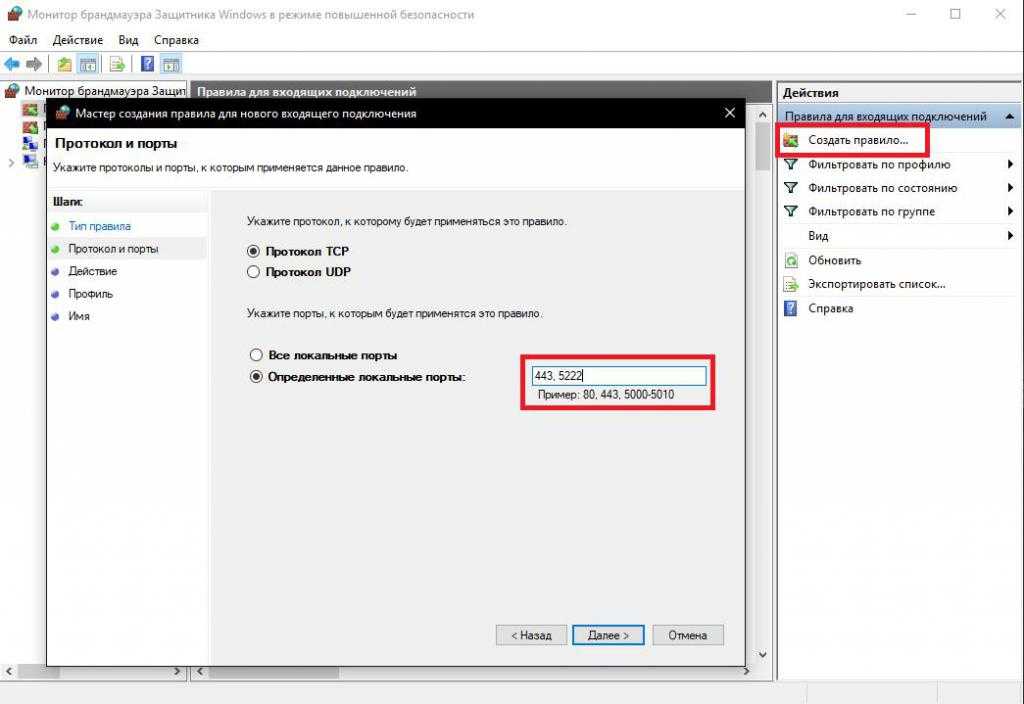Image resolution: width=1024 pixels, height=704 pixels.
Task: Click the export list toolbar icon
Action: click(x=117, y=64)
